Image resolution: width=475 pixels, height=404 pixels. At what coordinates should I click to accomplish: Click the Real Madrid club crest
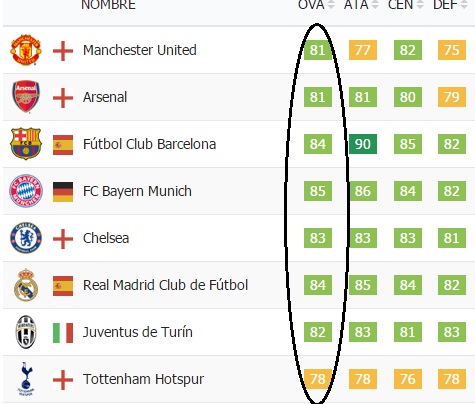pos(26,285)
